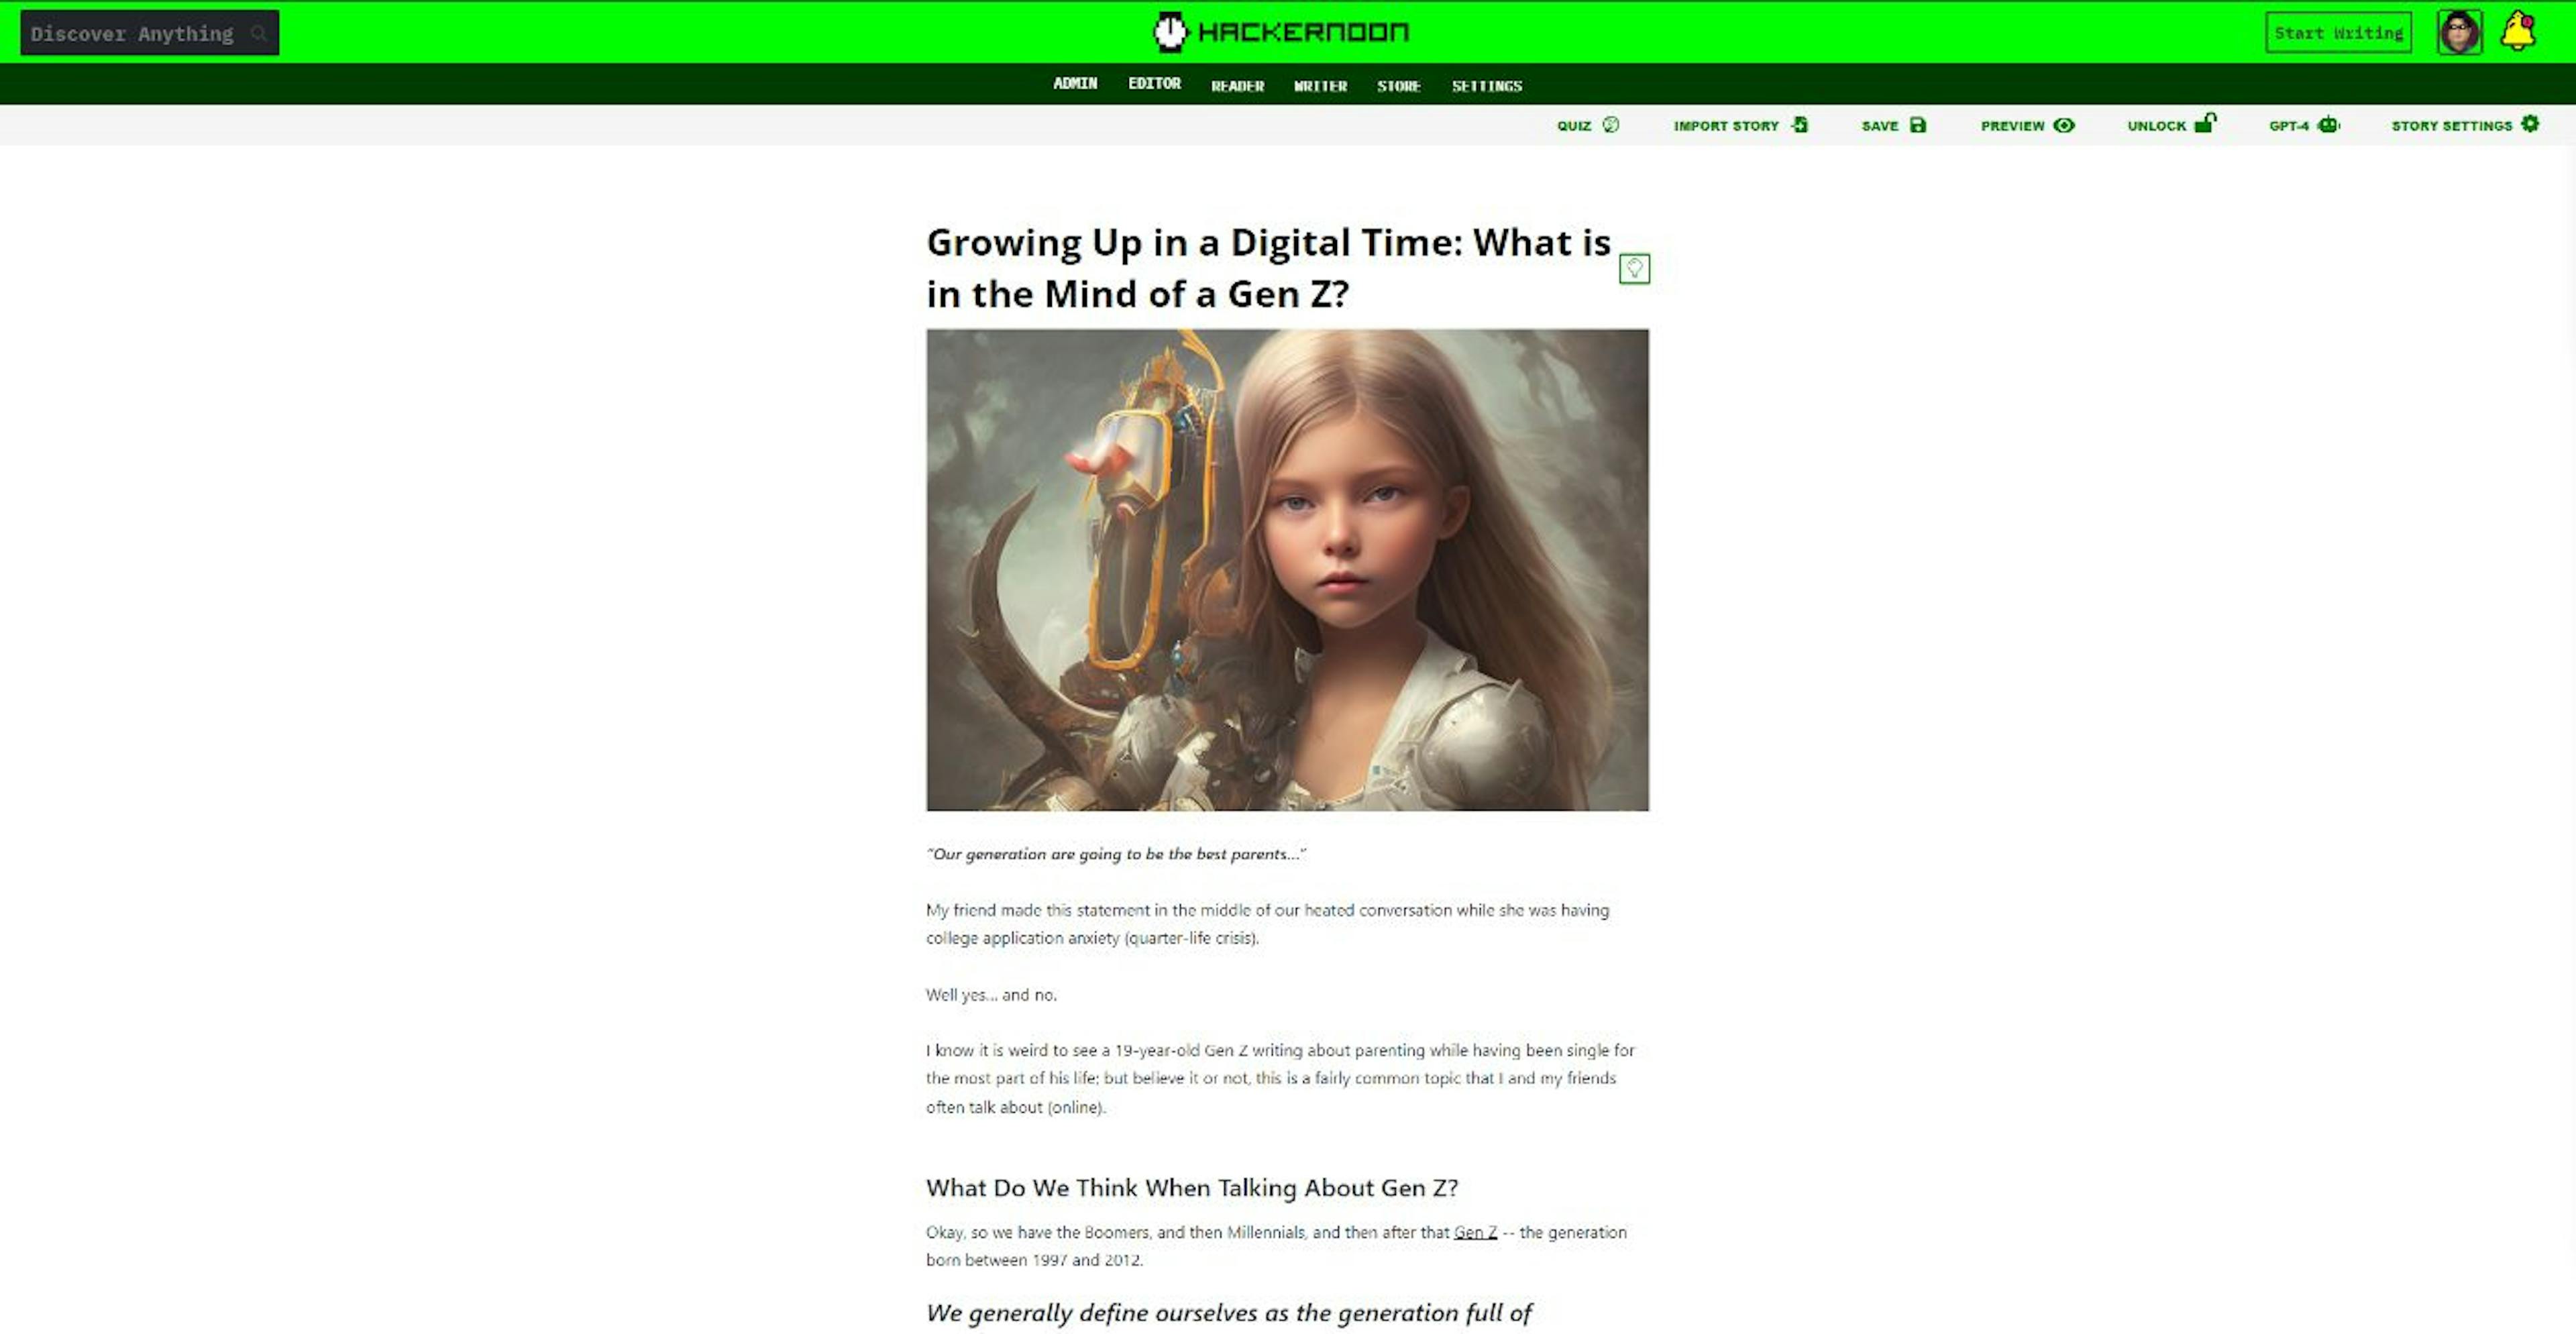Click the user profile avatar icon
The image size is (2576, 1334).
click(2462, 31)
